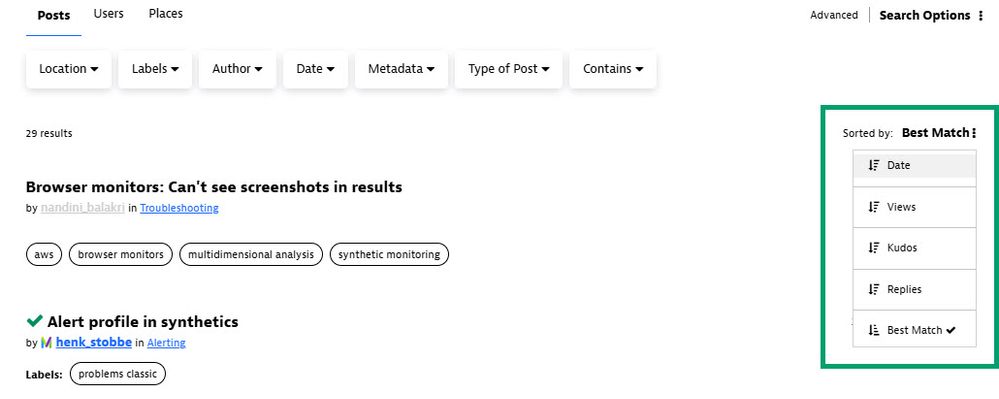Click the Advanced search link
The height and width of the screenshot is (399, 999).
(x=834, y=15)
